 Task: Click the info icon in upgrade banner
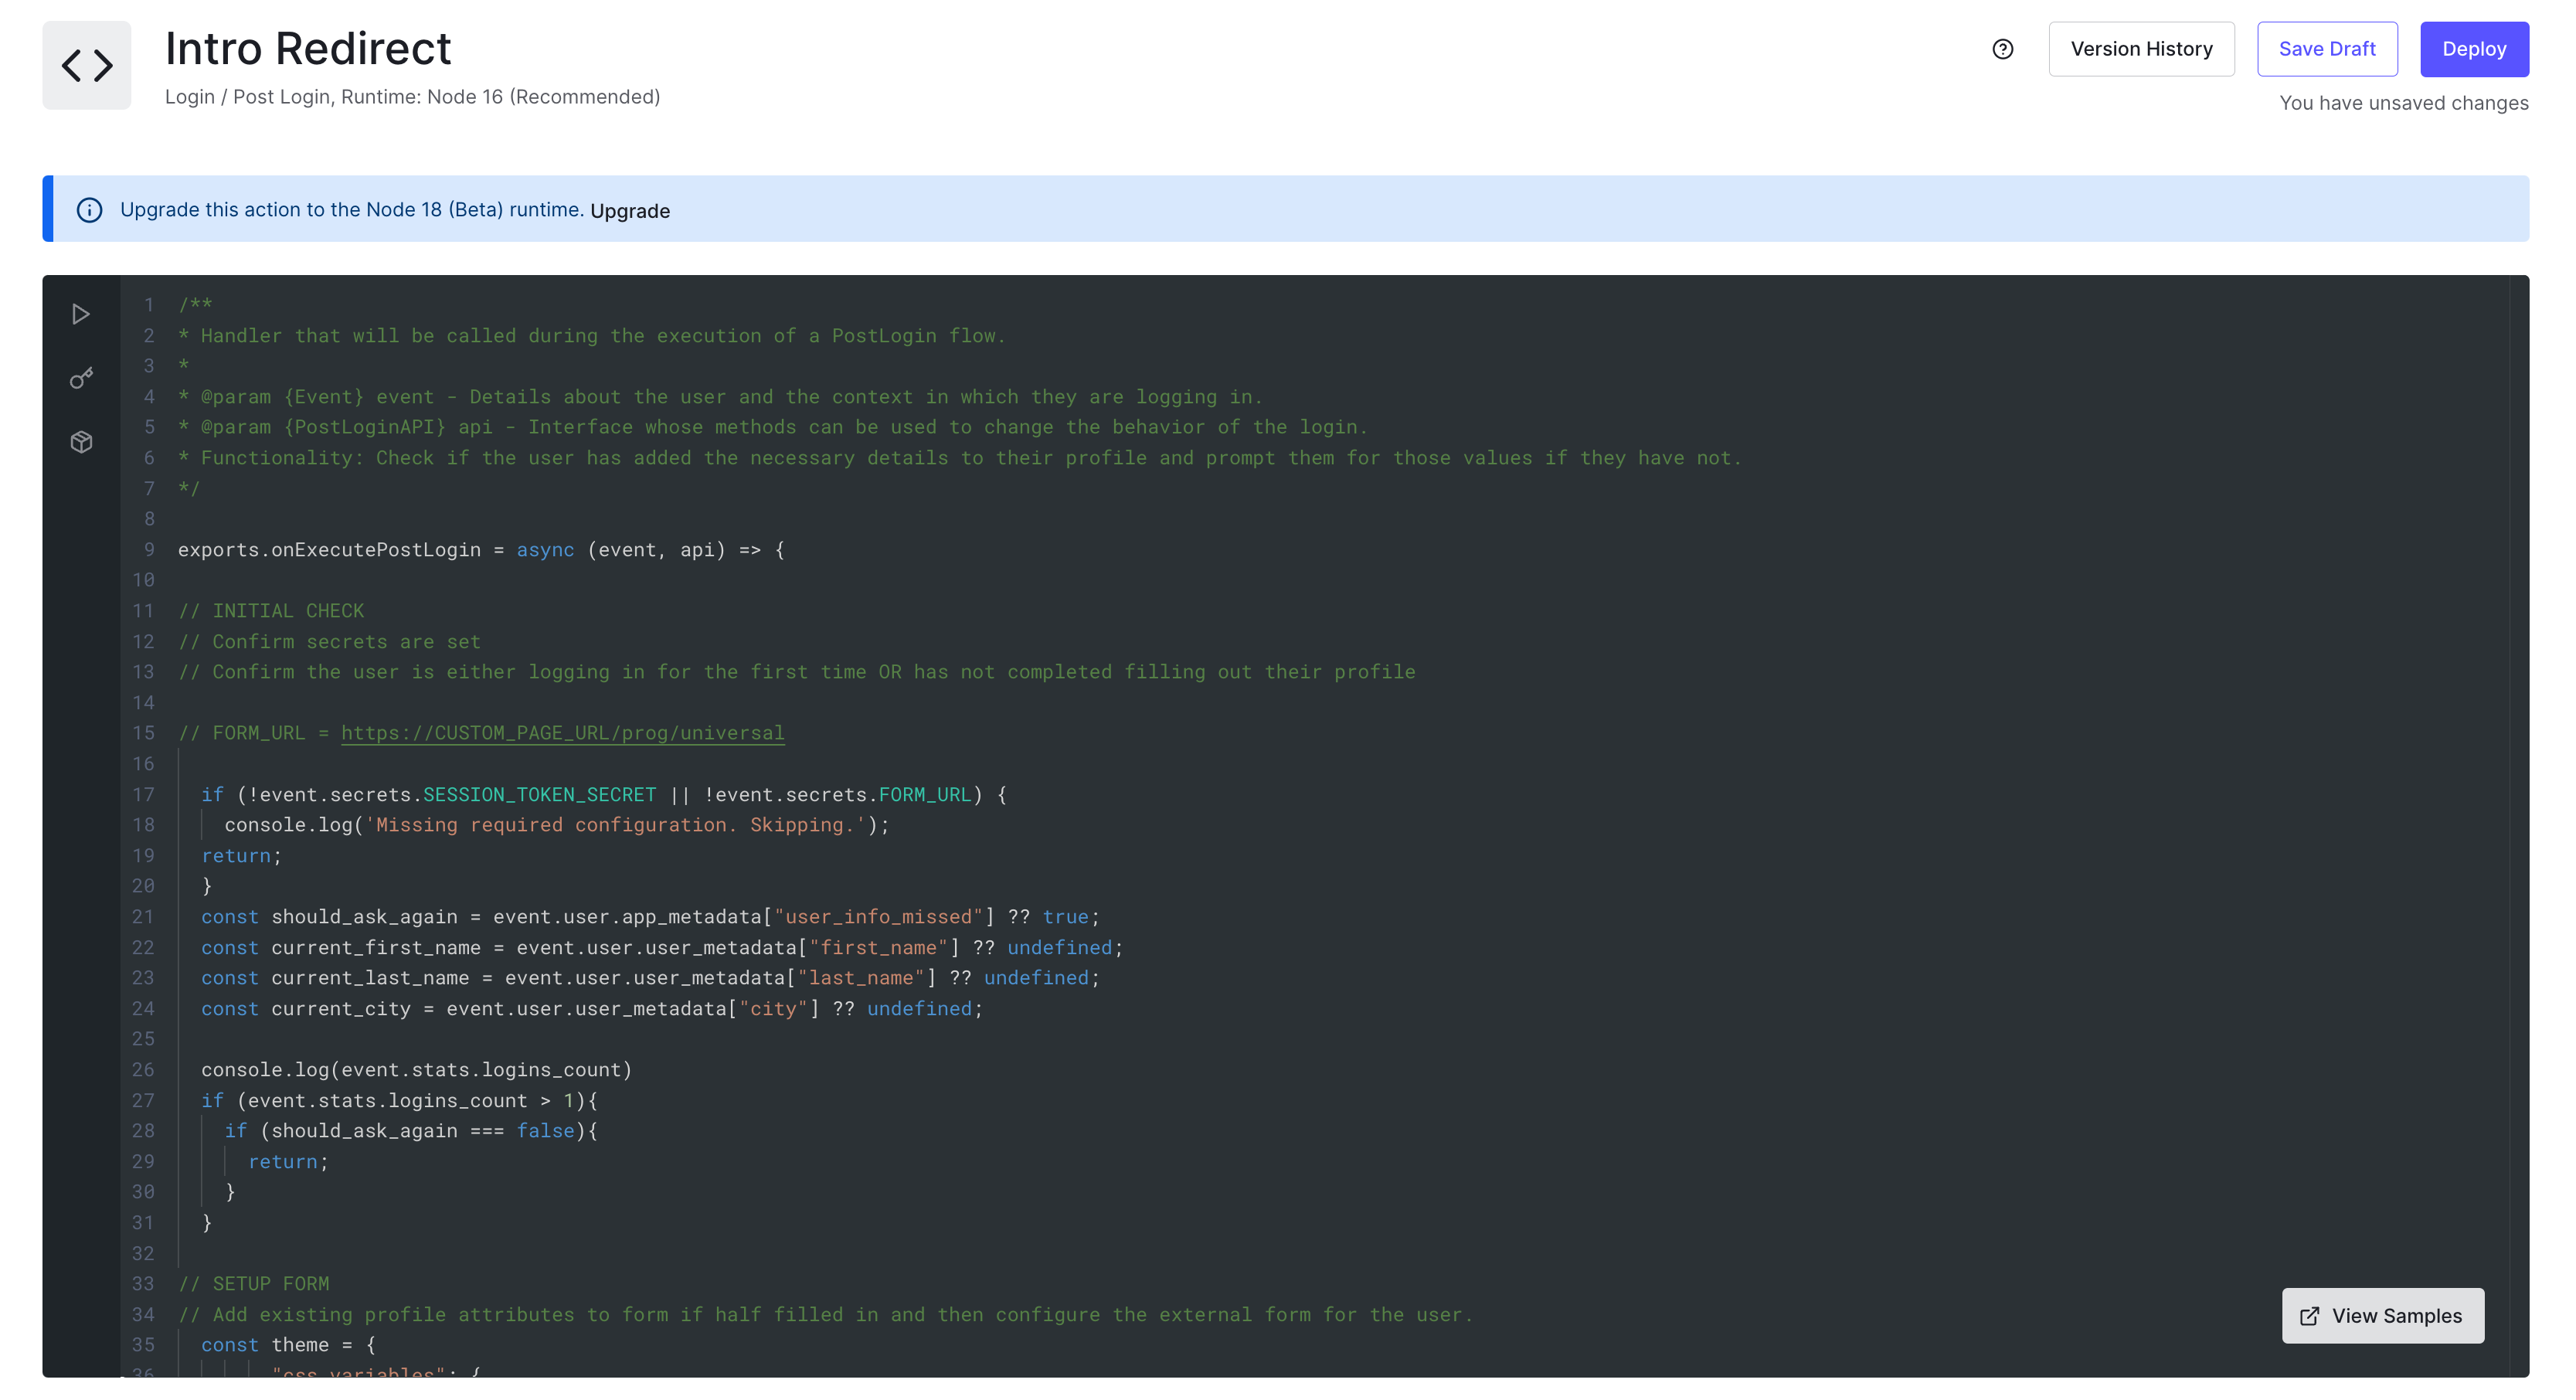[89, 210]
